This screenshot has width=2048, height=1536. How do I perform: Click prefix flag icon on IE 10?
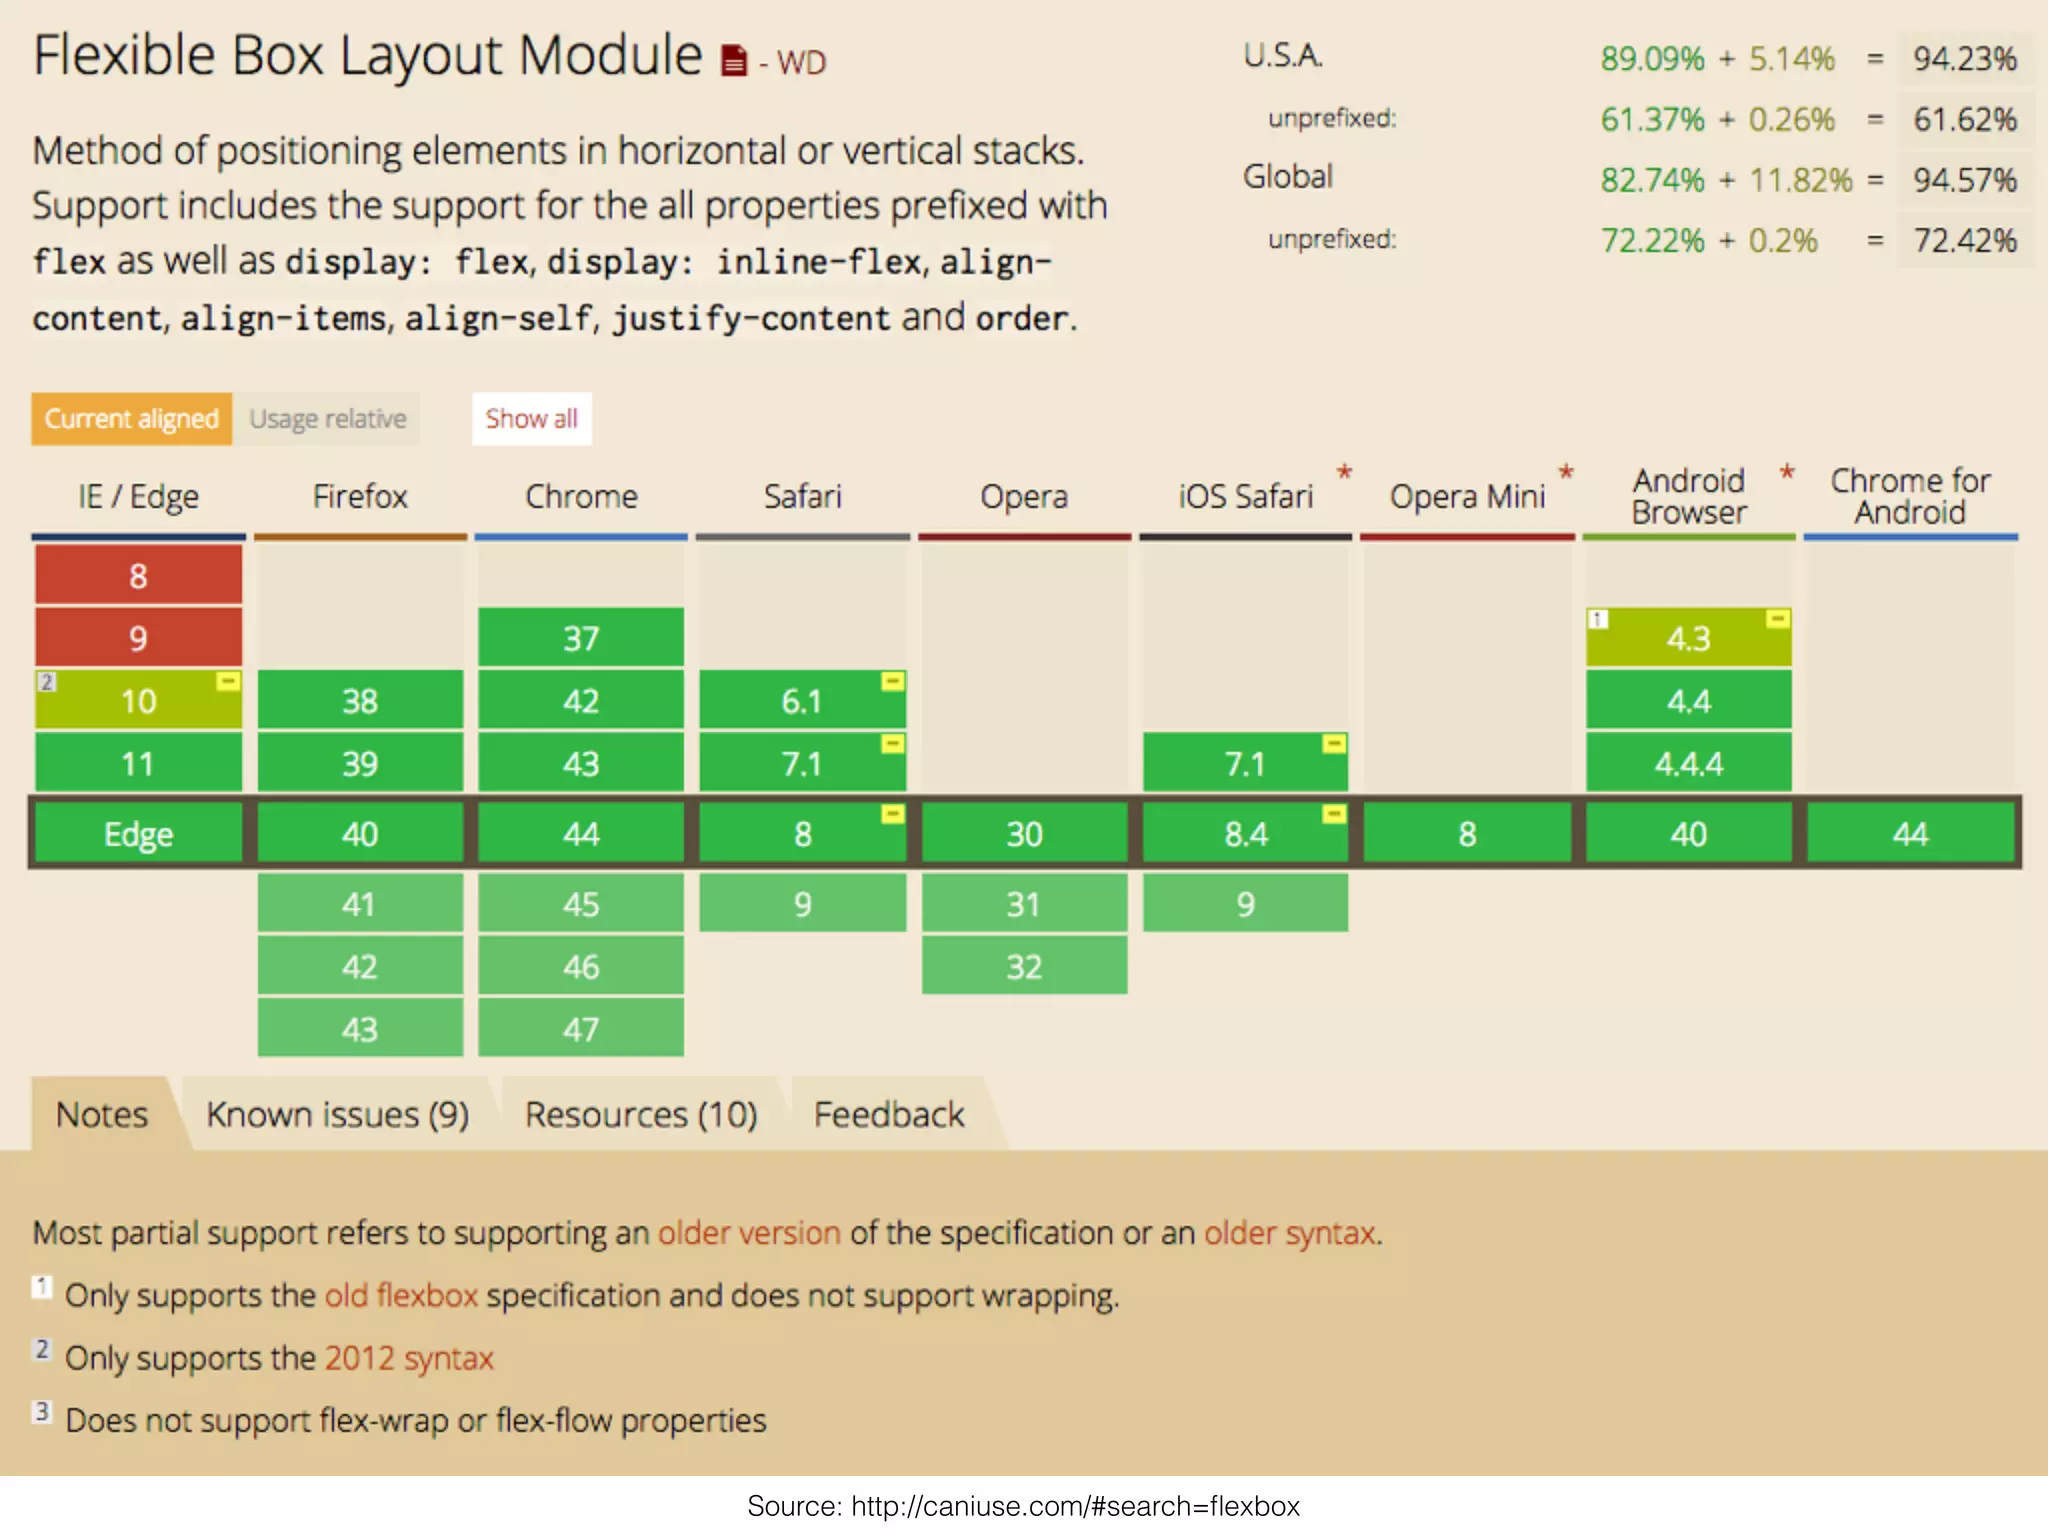coord(228,682)
